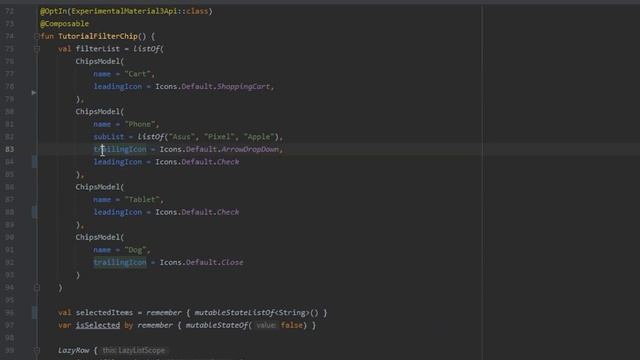Click the selectedItems variable name
Image resolution: width=640 pixels, height=360 pixels.
(104, 313)
